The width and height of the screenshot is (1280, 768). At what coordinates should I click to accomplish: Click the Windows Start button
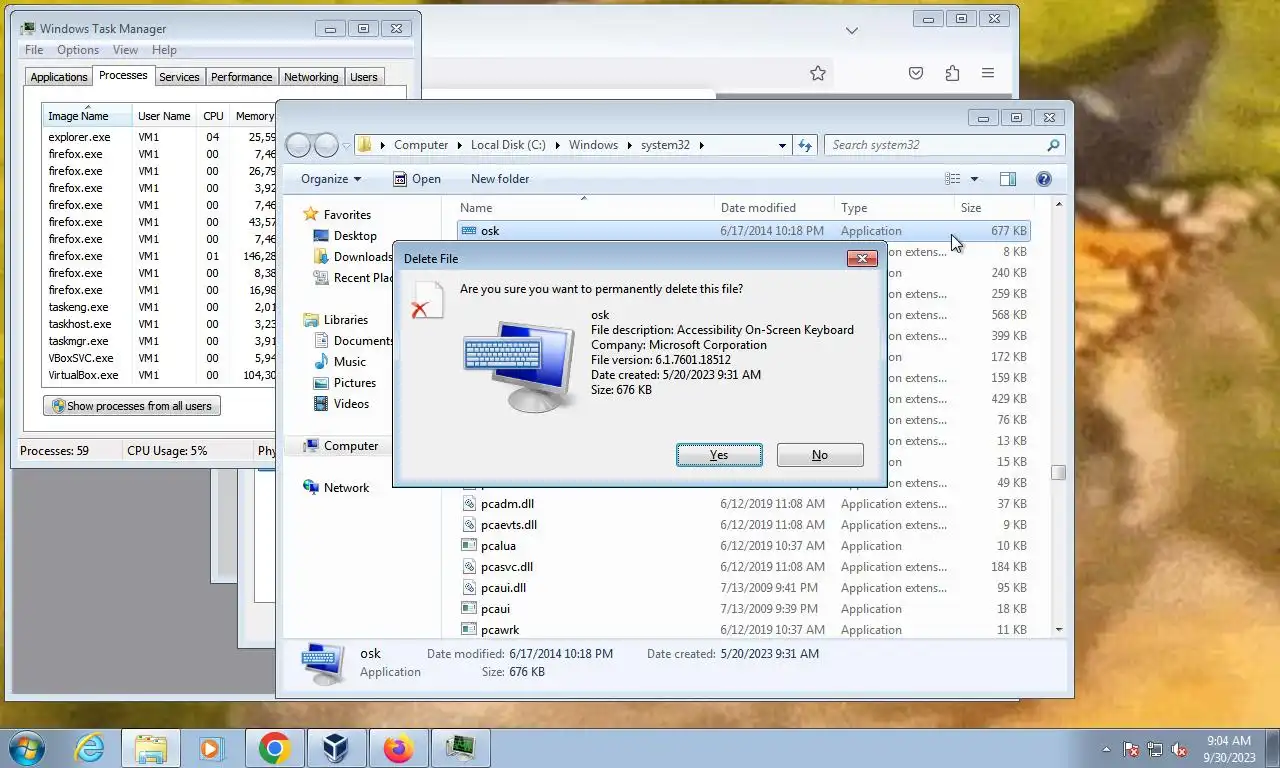click(x=26, y=748)
